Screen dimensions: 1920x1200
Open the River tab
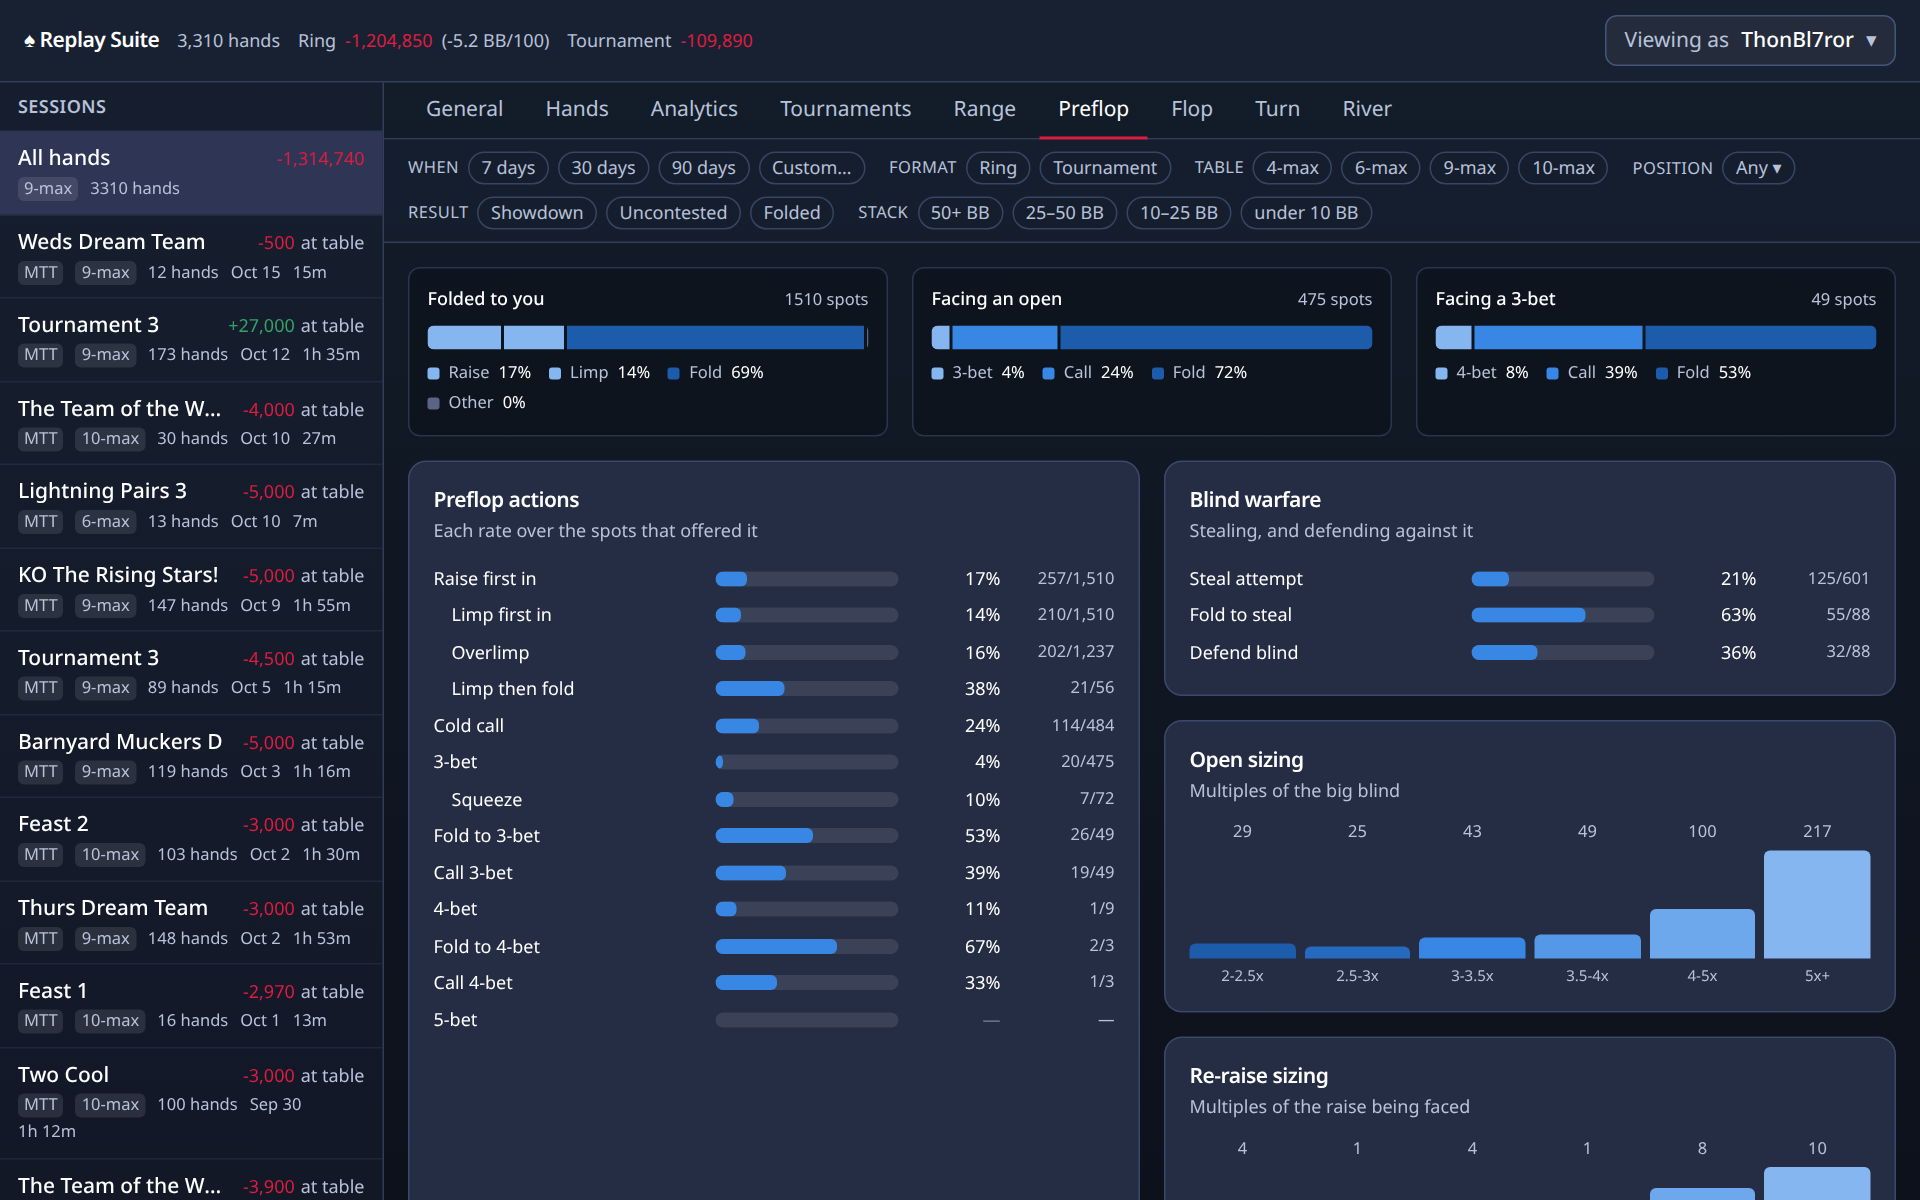click(1367, 109)
